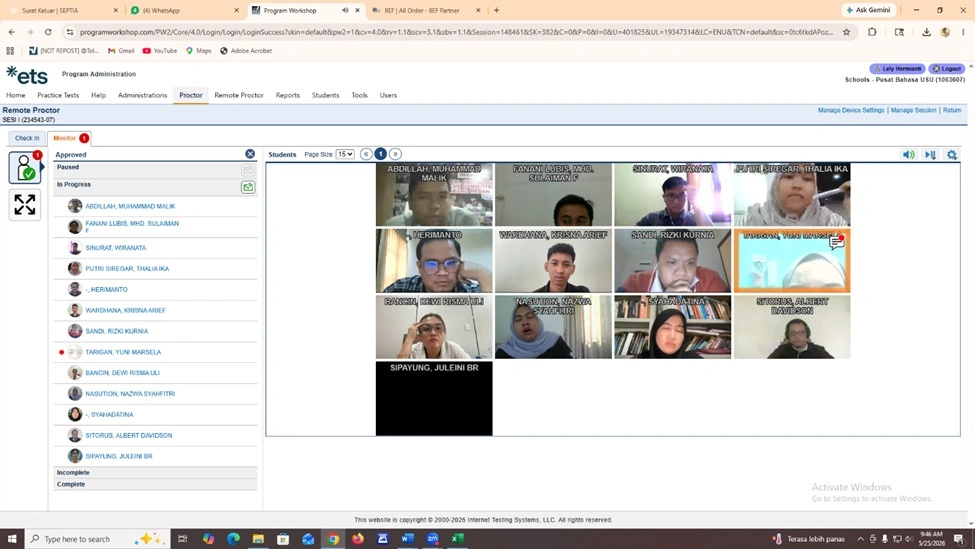The height and width of the screenshot is (549, 975).
Task: Open the YouTube bookmark
Action: coord(160,51)
